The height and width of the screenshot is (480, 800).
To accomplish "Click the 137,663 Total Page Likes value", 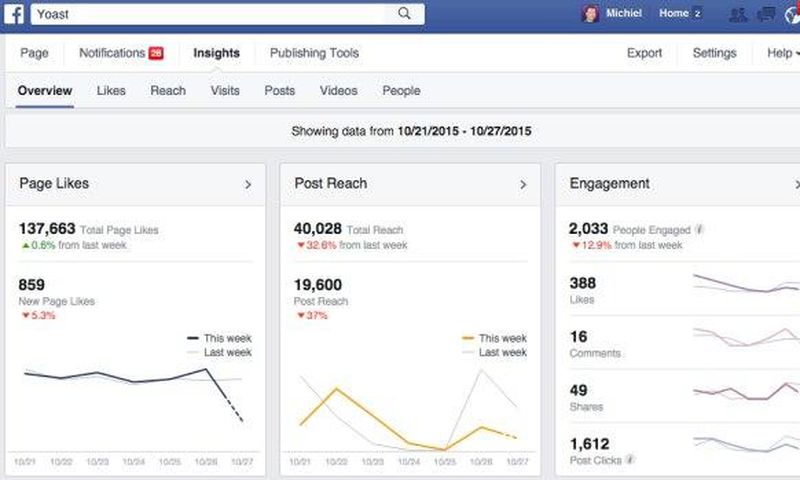I will click(47, 229).
